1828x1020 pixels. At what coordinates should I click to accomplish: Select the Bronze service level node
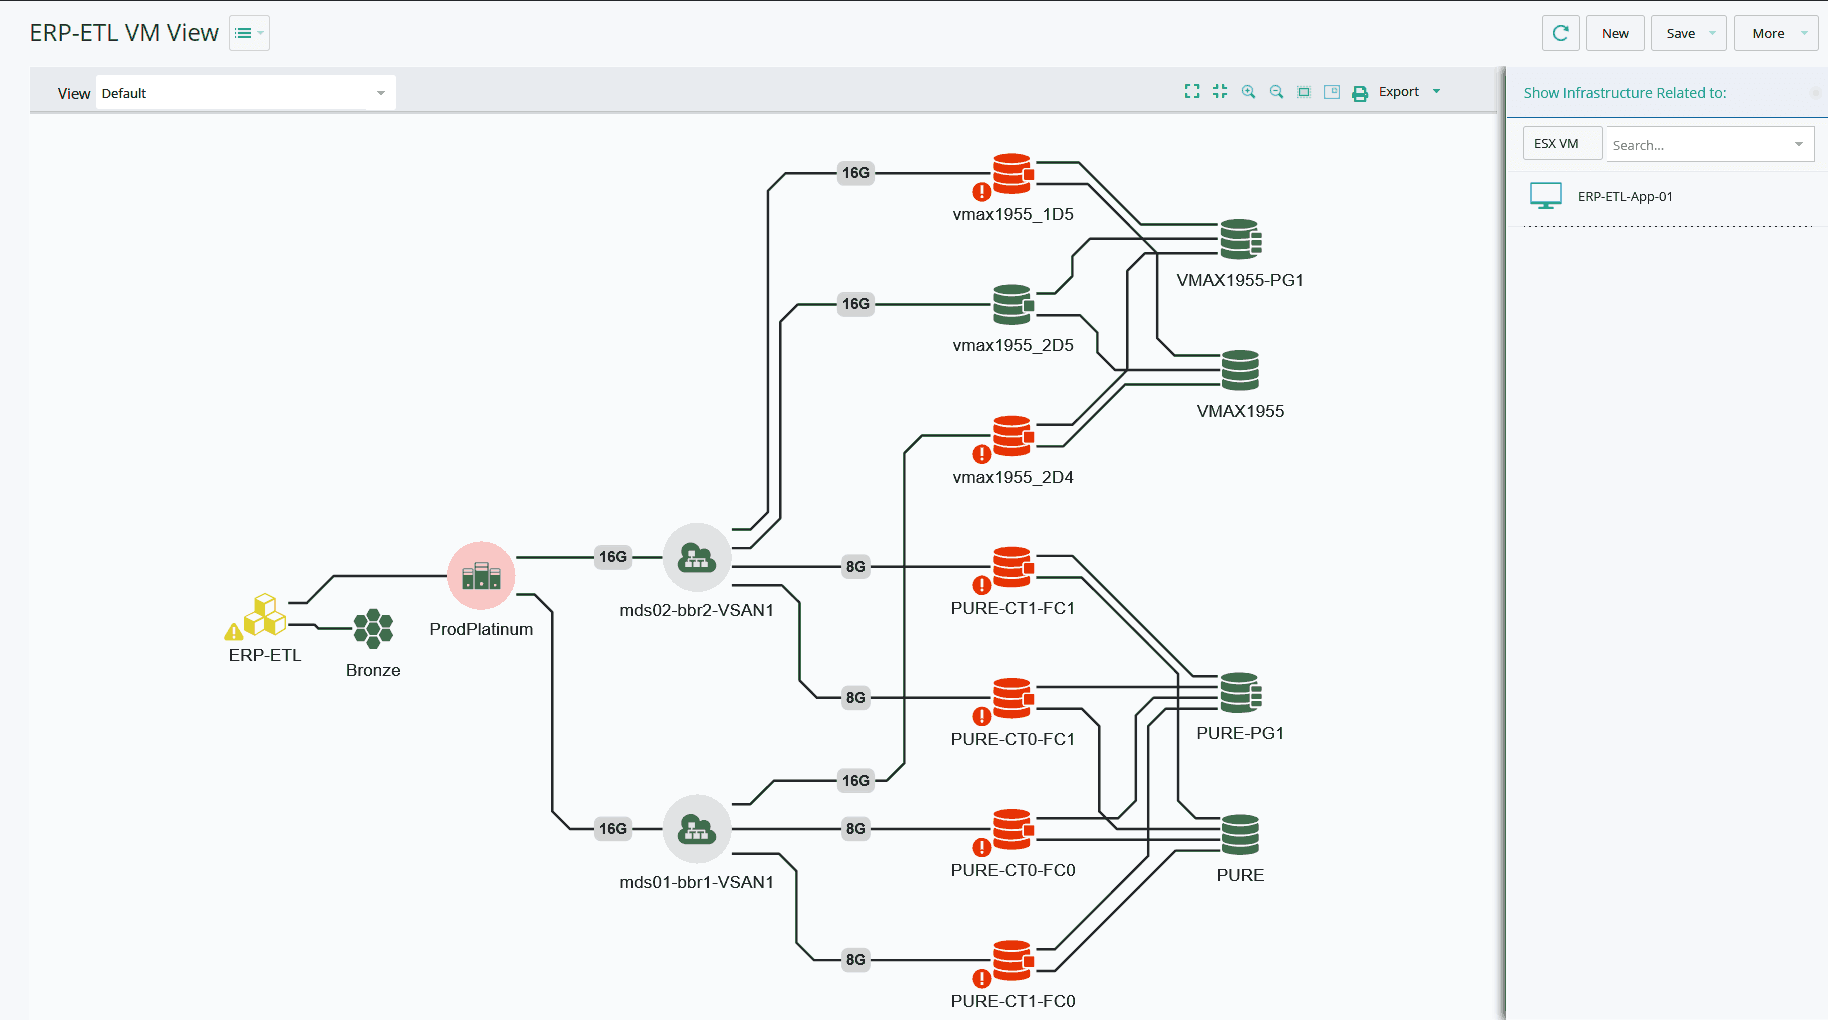(373, 629)
